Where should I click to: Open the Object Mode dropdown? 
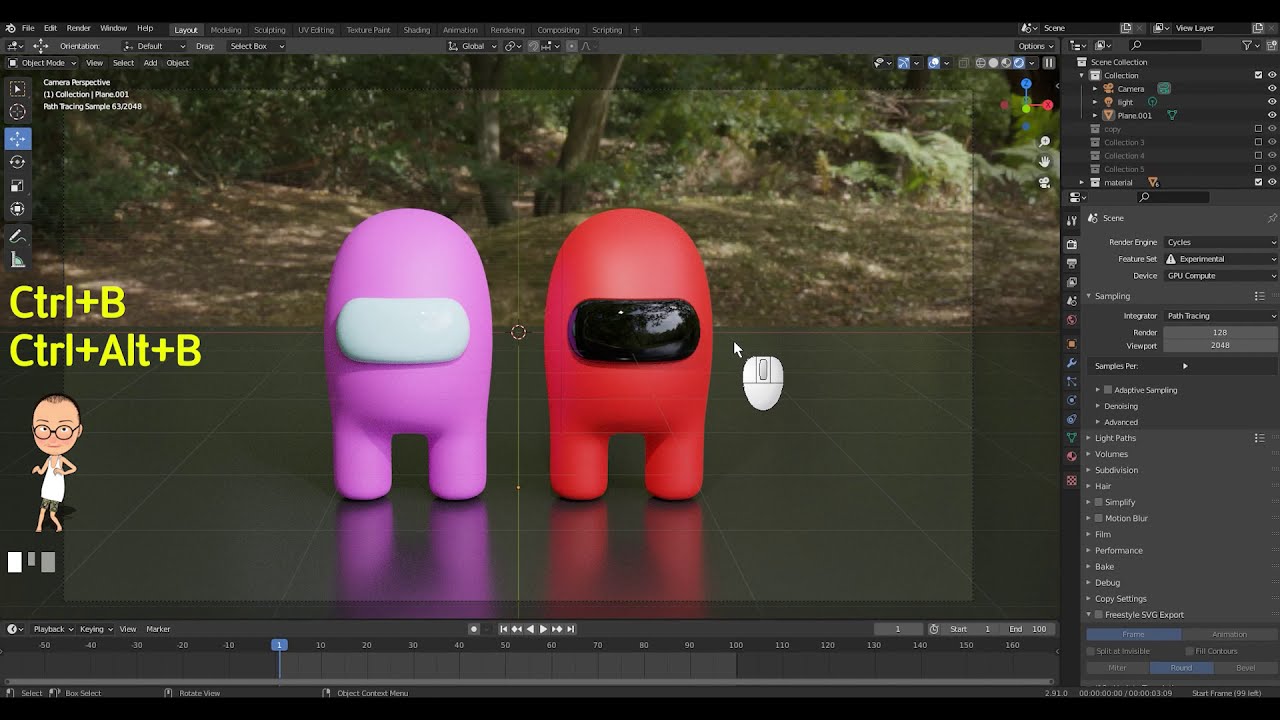pos(42,63)
